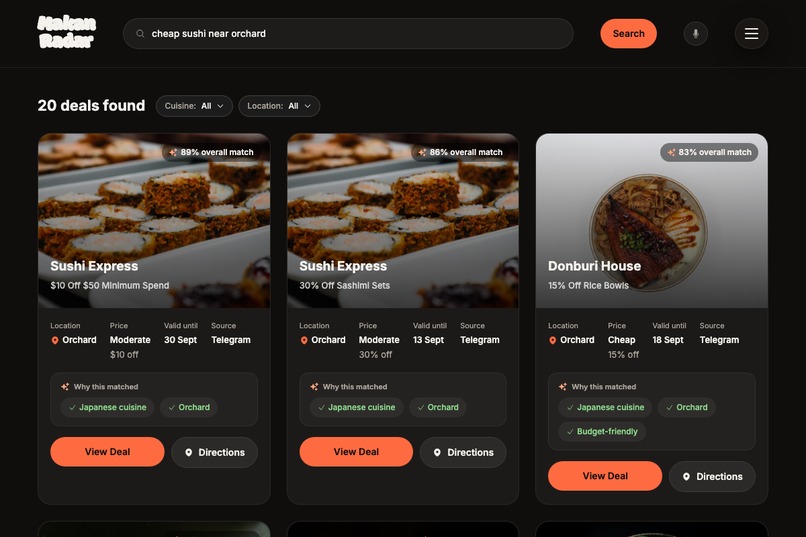Click sparkle icon on 86% match badge
This screenshot has height=537, width=806.
[x=422, y=152]
